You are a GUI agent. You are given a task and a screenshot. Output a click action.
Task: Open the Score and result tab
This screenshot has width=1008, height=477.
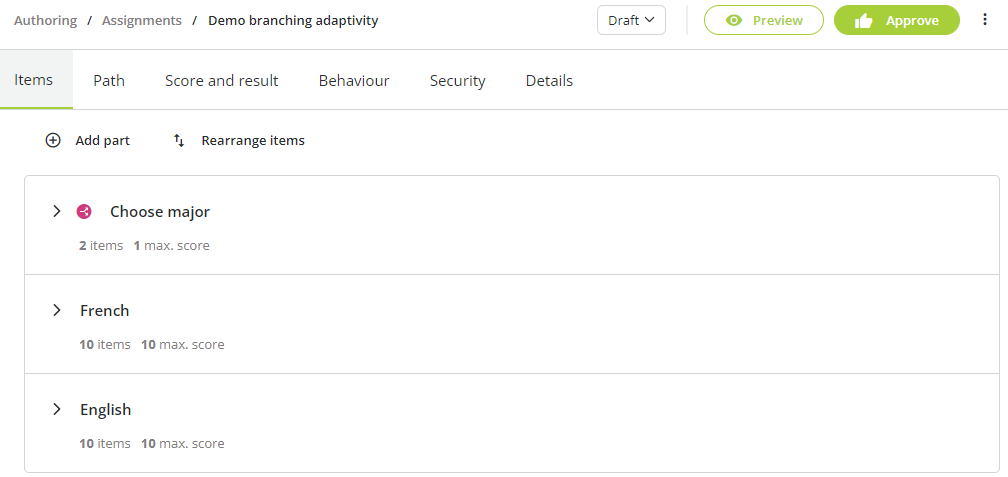pos(222,80)
